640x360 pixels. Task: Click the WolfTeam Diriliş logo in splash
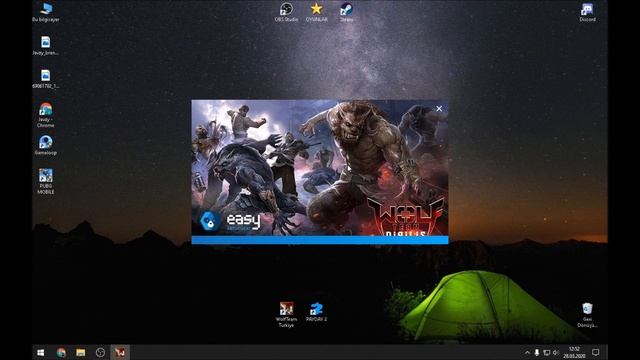(x=406, y=216)
